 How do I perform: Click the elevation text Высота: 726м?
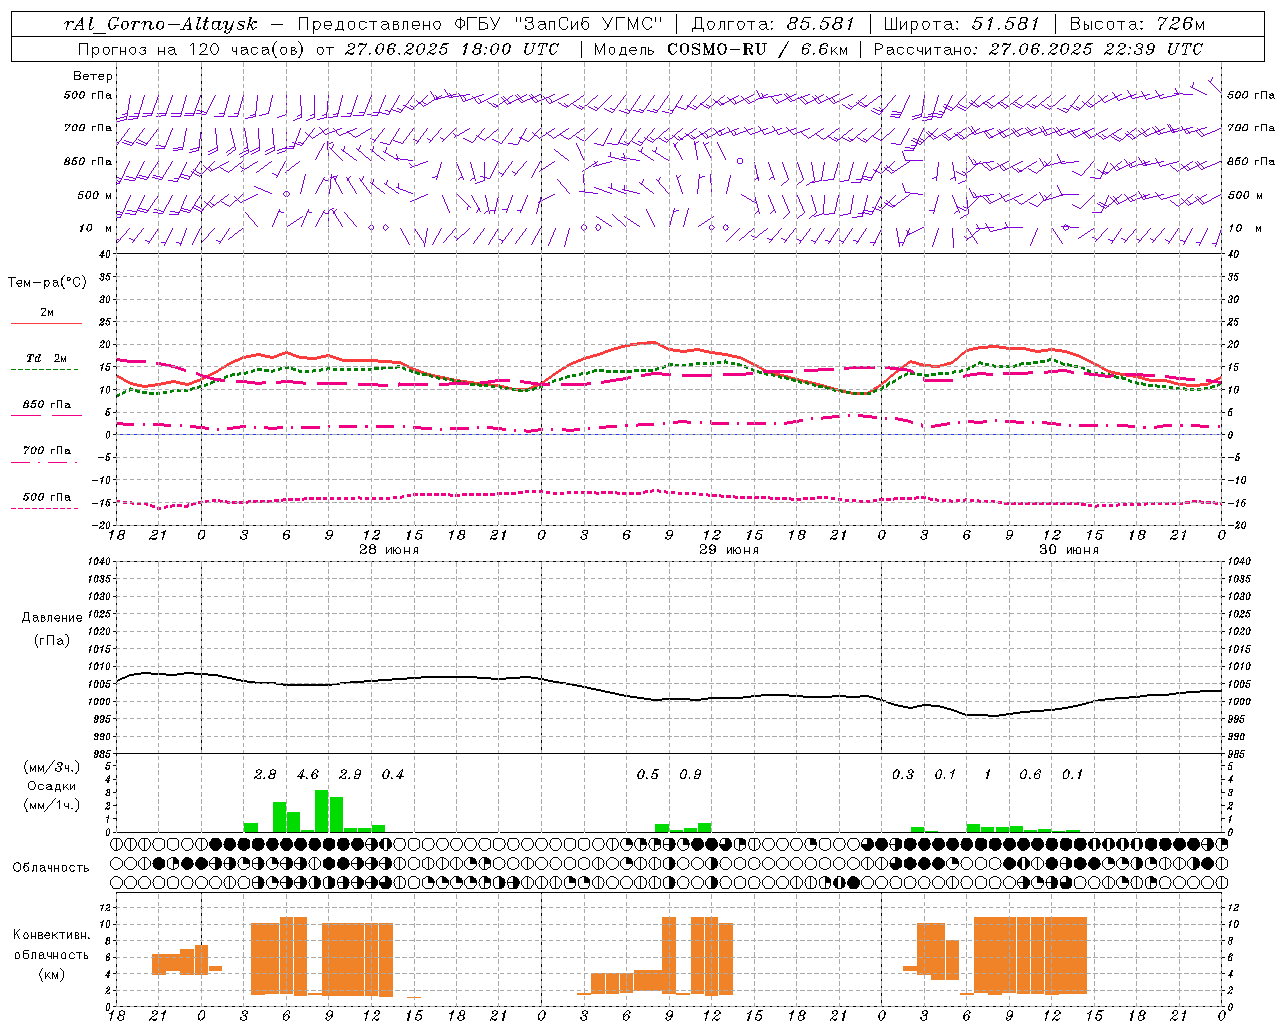pos(1137,24)
